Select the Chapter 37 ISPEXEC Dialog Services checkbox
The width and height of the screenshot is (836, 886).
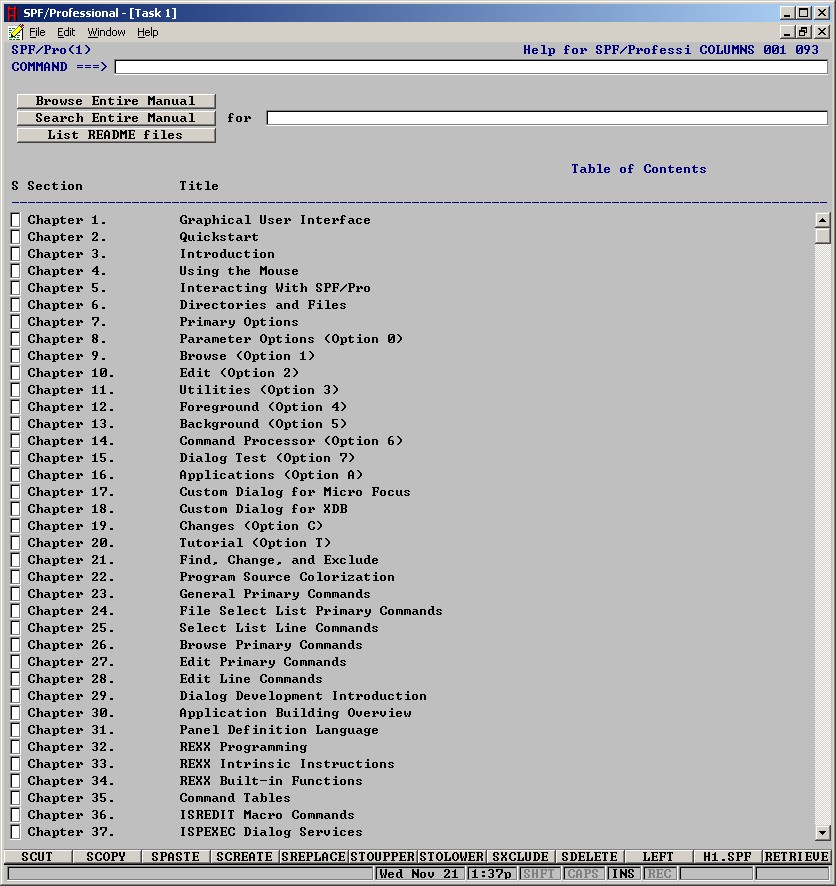(15, 832)
